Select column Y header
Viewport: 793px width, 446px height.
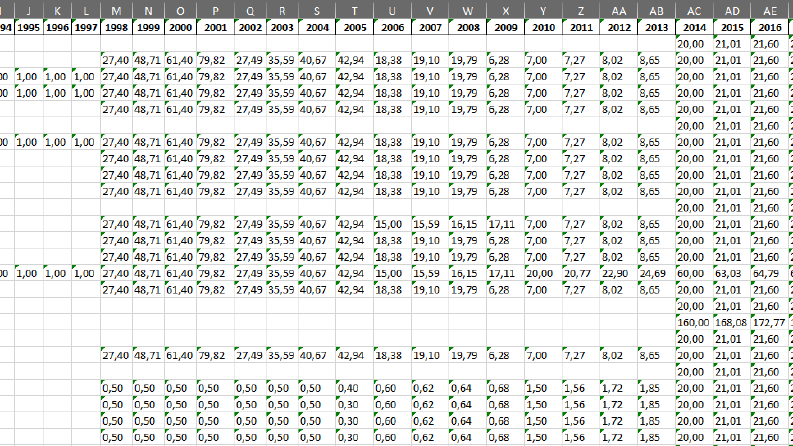(x=543, y=11)
